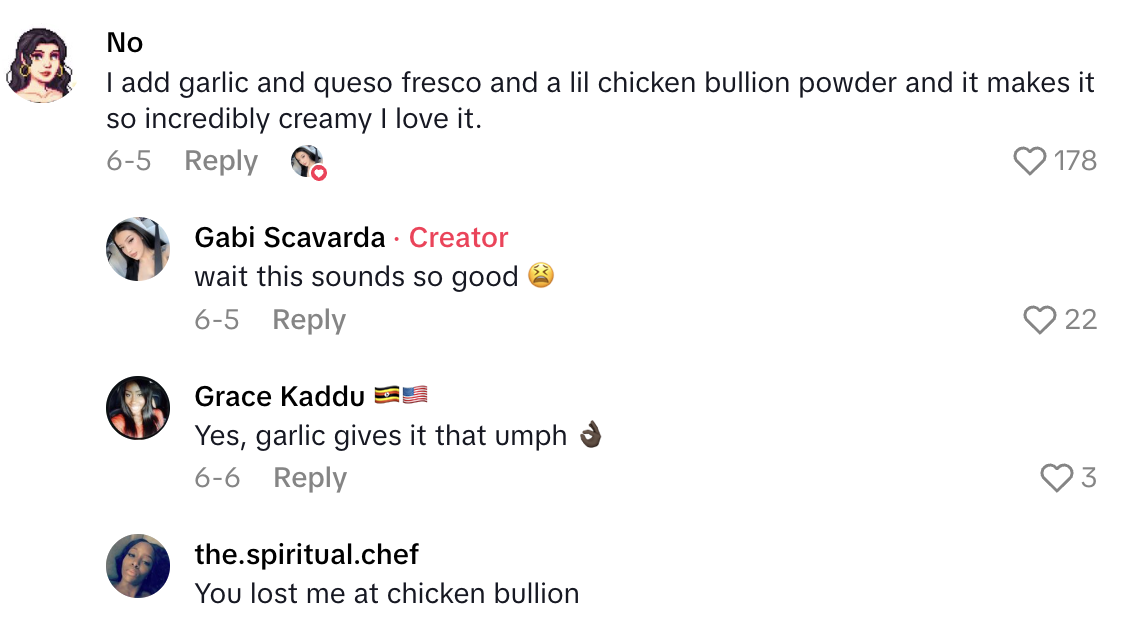Screen dimensions: 1132x618
Task: Tap the heart icon beside Grace Kaddu's comment
Action: point(1055,477)
